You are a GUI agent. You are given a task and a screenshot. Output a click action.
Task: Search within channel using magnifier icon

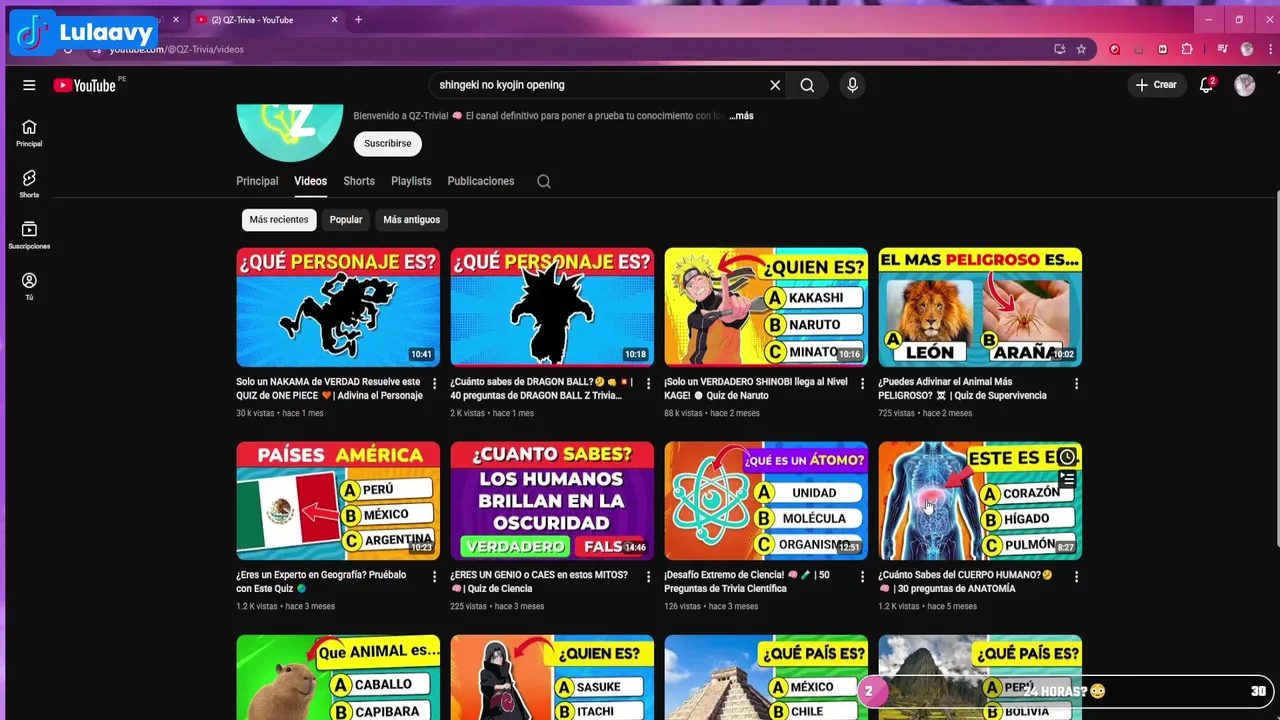pos(544,181)
